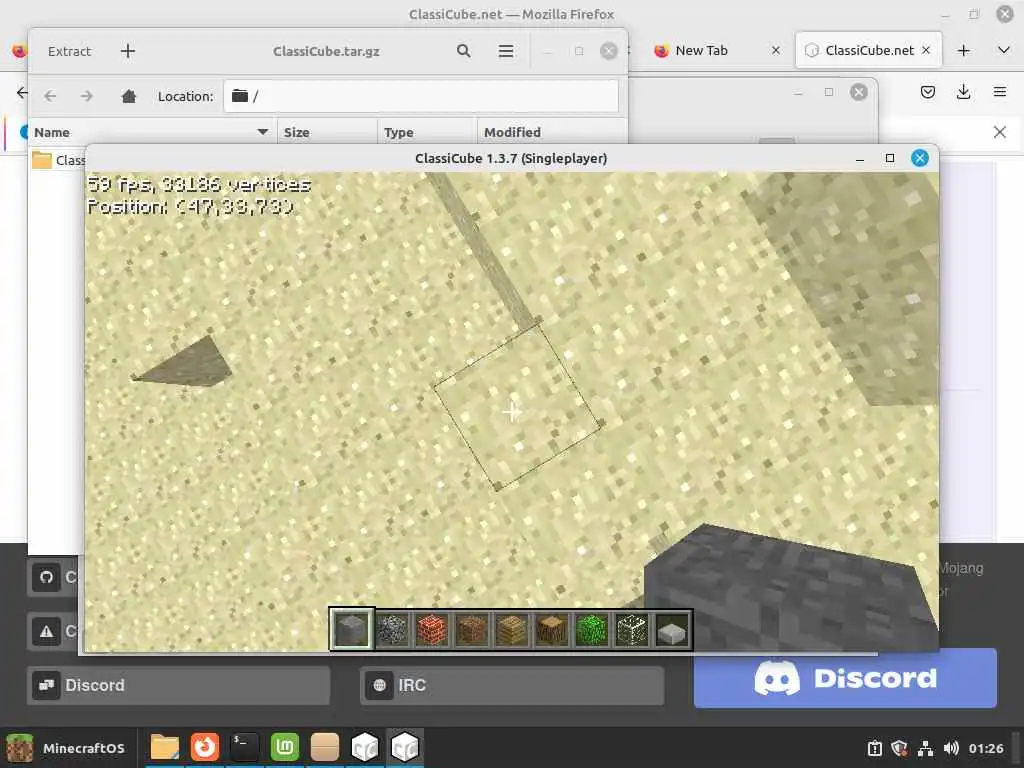The height and width of the screenshot is (768, 1024).
Task: Close the New Tab browser tab
Action: (776, 50)
